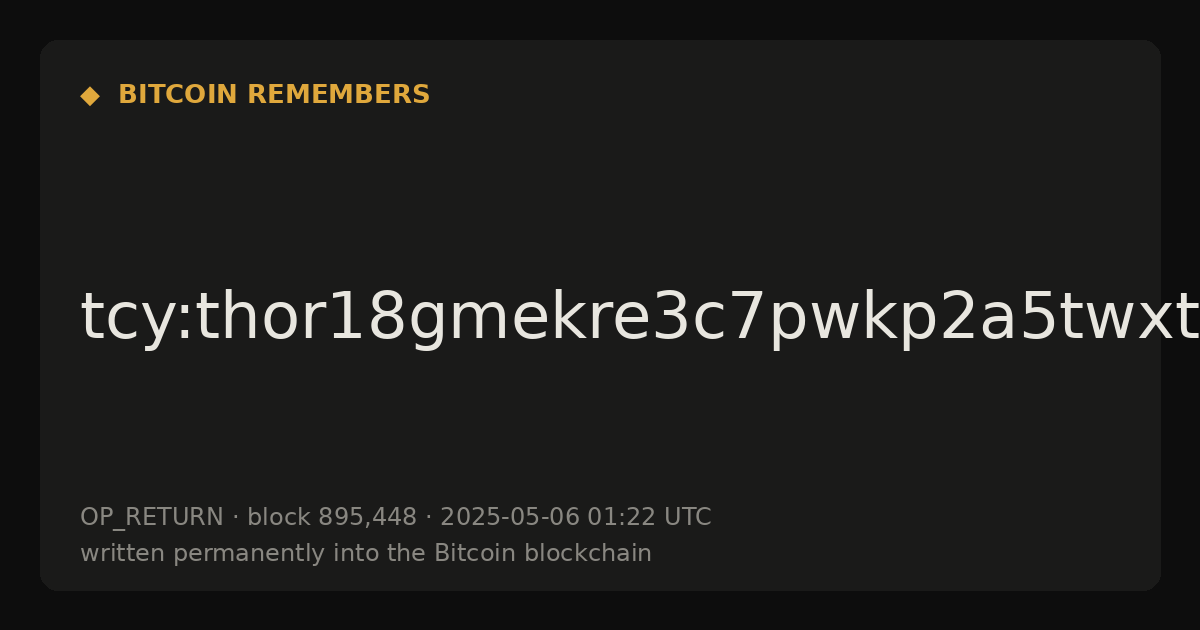Image resolution: width=1200 pixels, height=630 pixels.
Task: Select the thor18gmekre3c7pwkp2a5twxt address text
Action: (x=697, y=318)
